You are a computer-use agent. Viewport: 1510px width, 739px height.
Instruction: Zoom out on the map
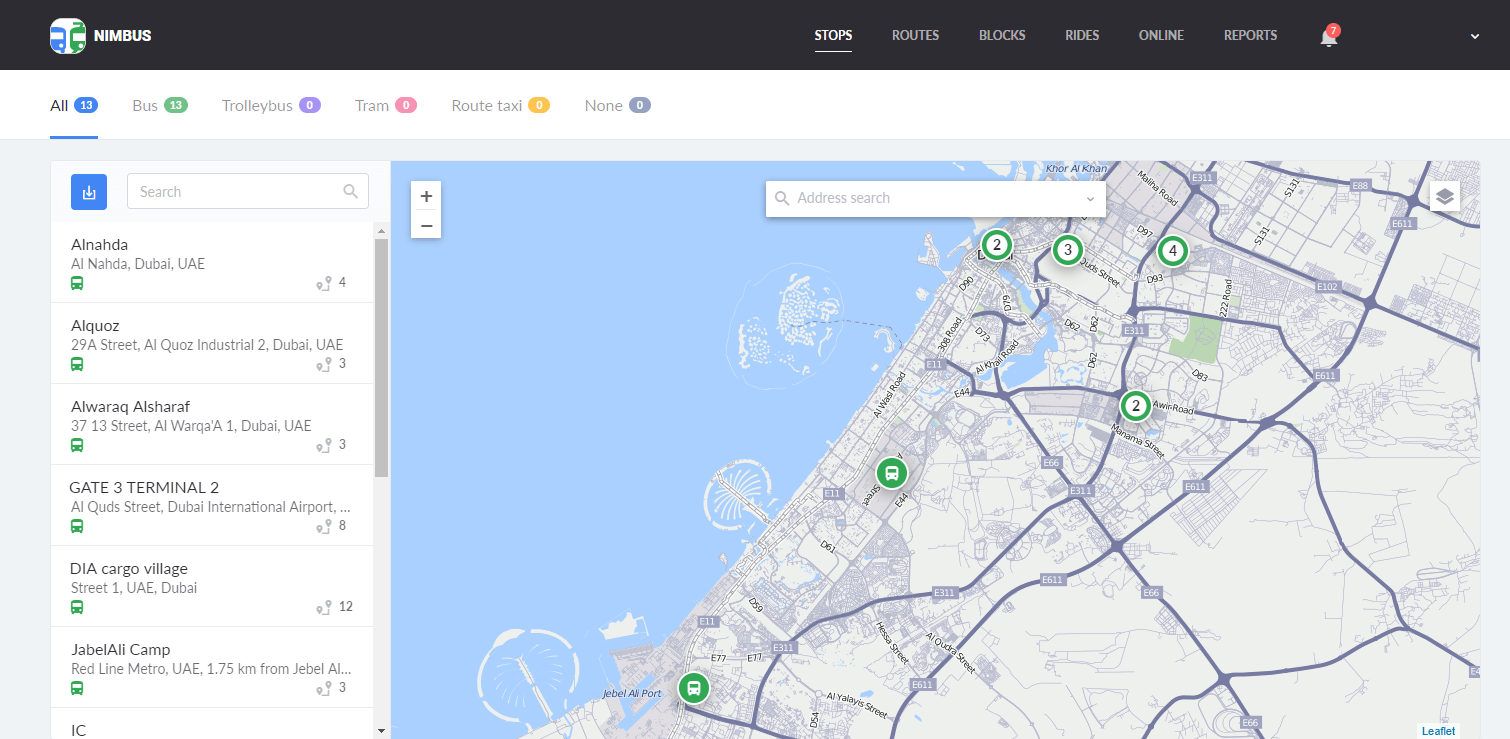click(x=426, y=225)
